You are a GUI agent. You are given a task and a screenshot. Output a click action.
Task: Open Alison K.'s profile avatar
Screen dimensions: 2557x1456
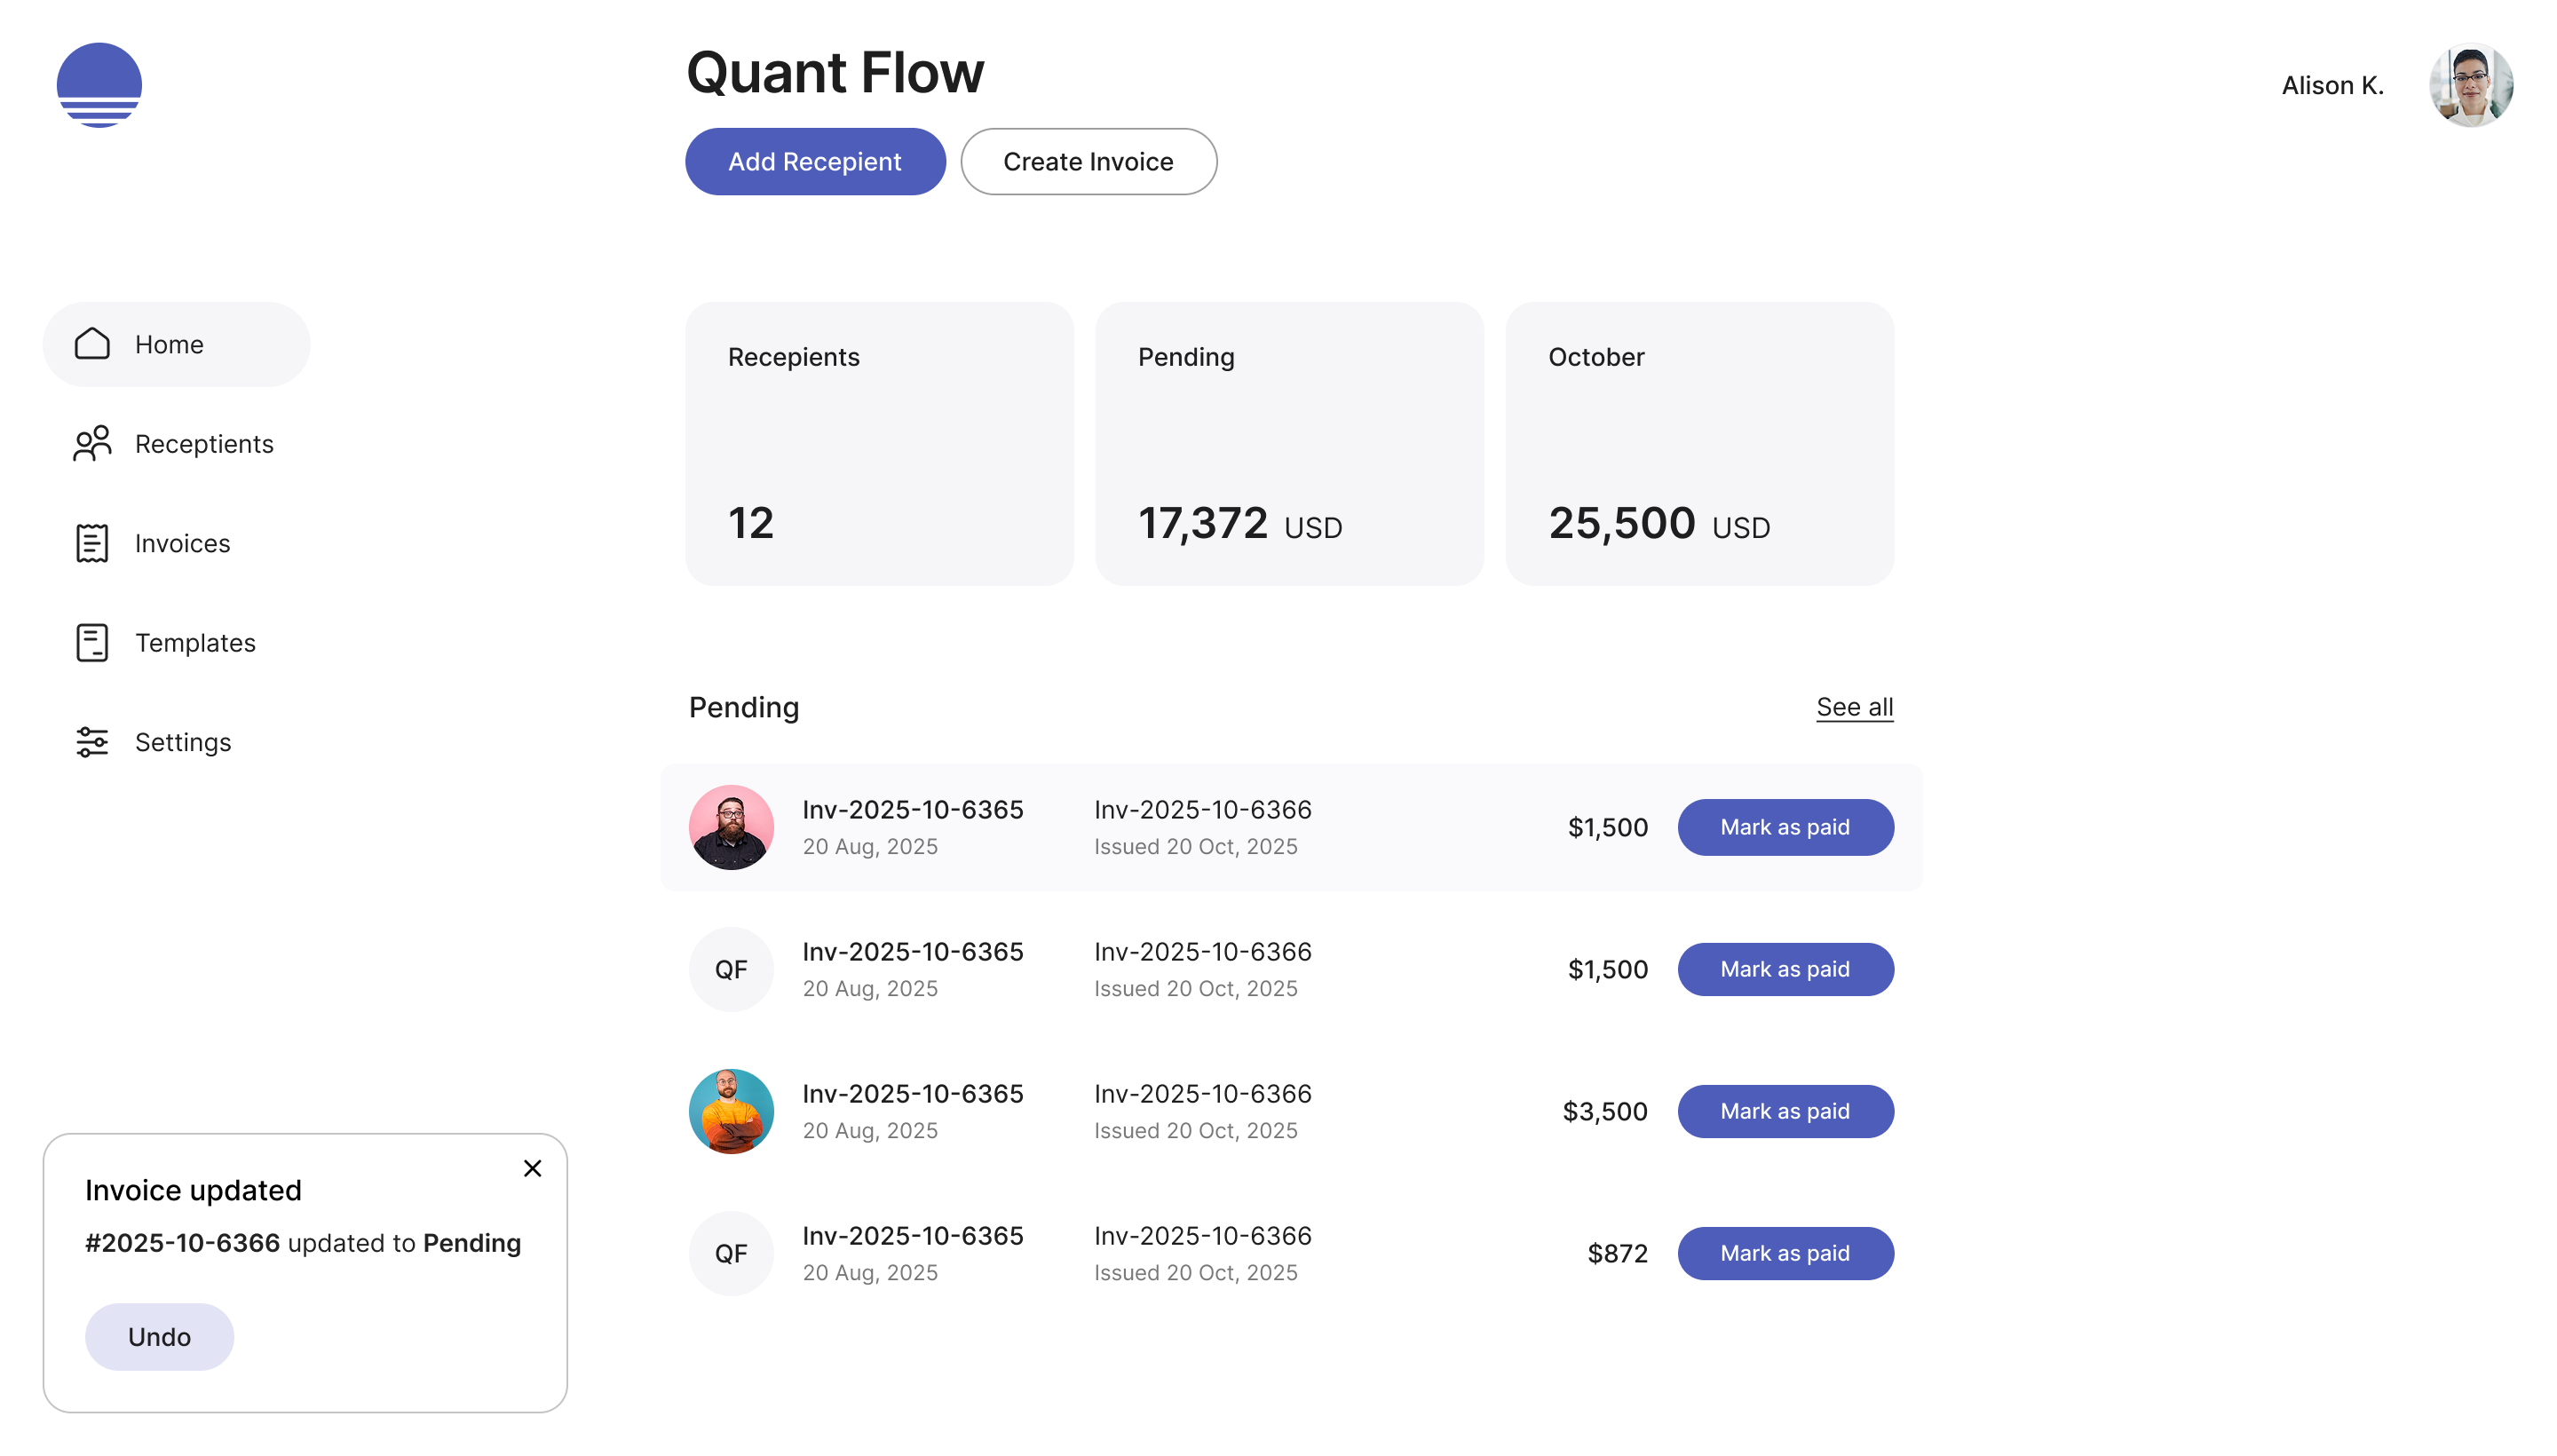click(2471, 85)
